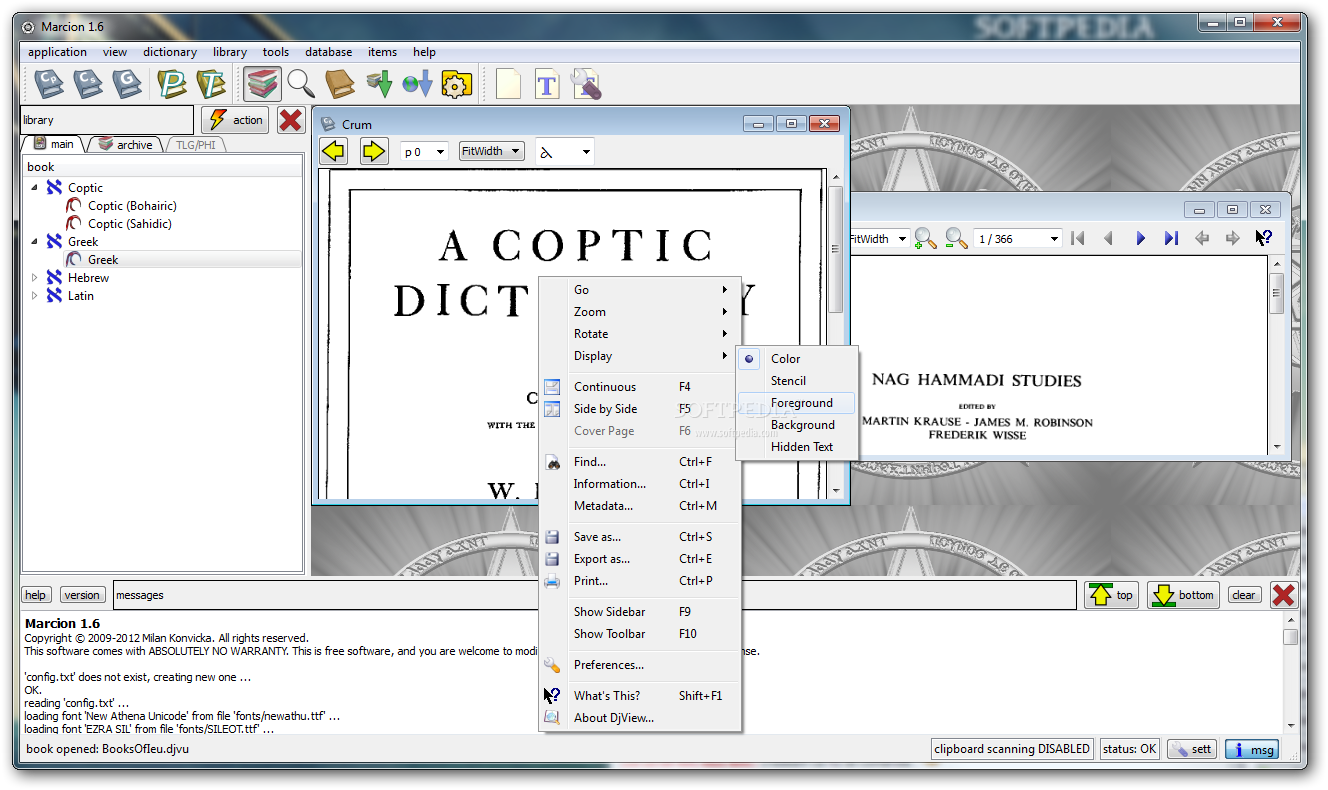
Task: Open the 1 / 366 page dropdown
Action: (x=1017, y=239)
